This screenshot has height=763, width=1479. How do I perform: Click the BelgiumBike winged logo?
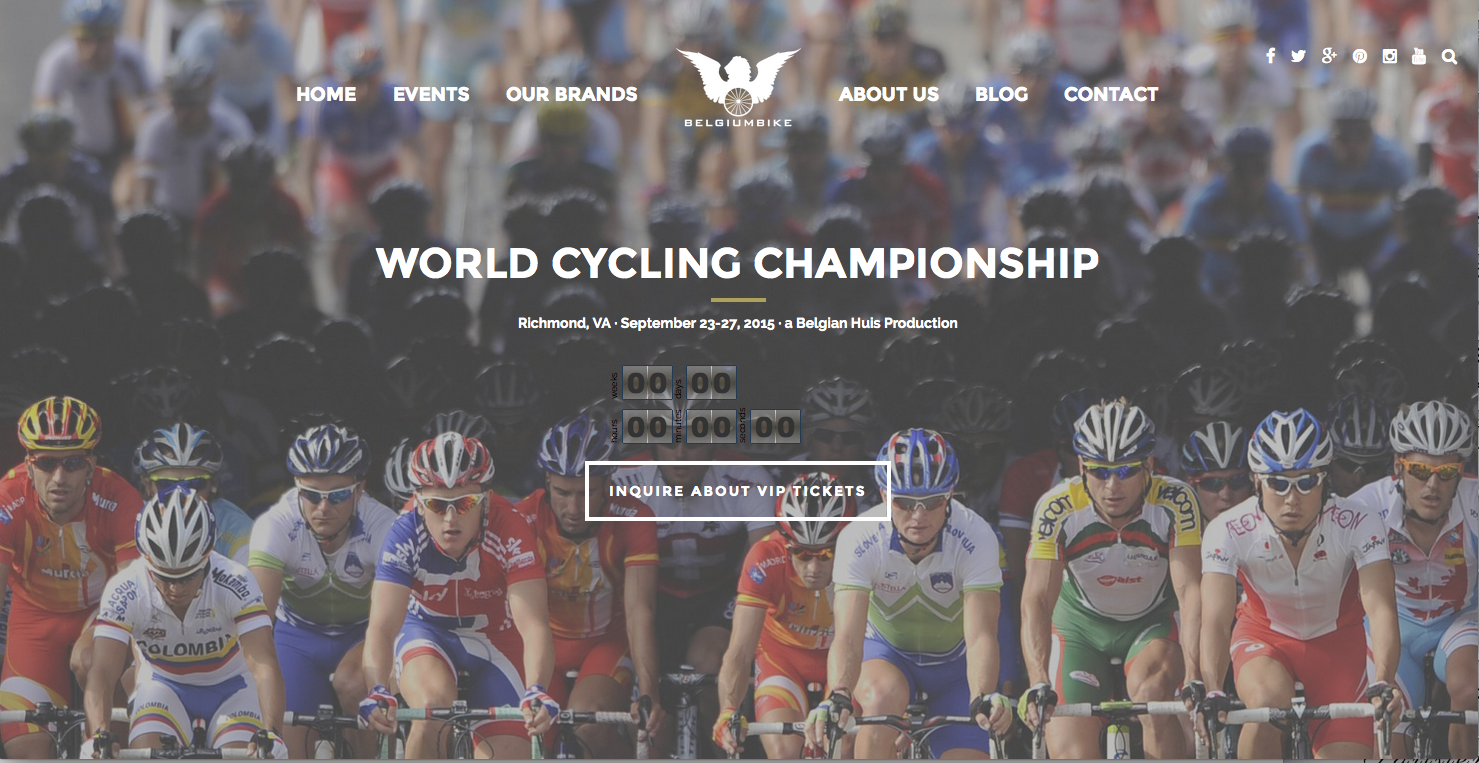tap(738, 88)
